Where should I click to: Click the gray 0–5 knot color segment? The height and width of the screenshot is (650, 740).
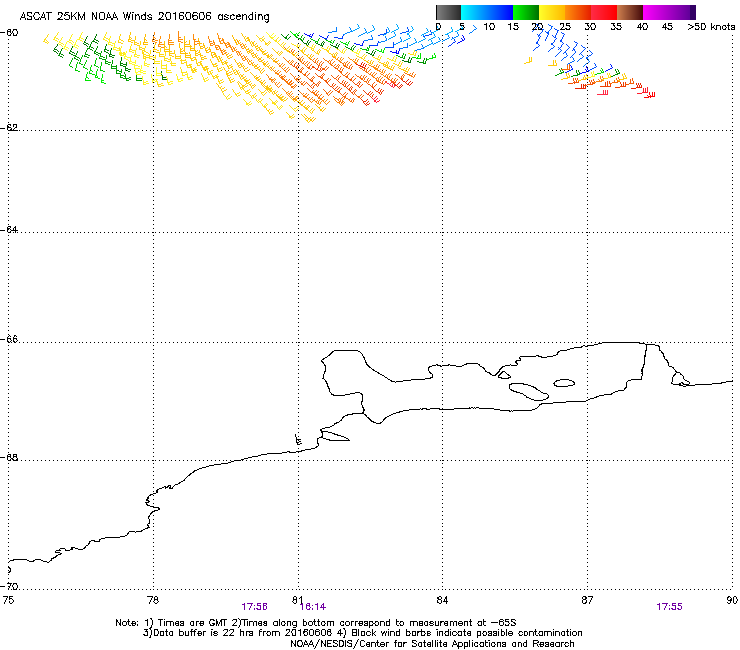click(x=448, y=12)
